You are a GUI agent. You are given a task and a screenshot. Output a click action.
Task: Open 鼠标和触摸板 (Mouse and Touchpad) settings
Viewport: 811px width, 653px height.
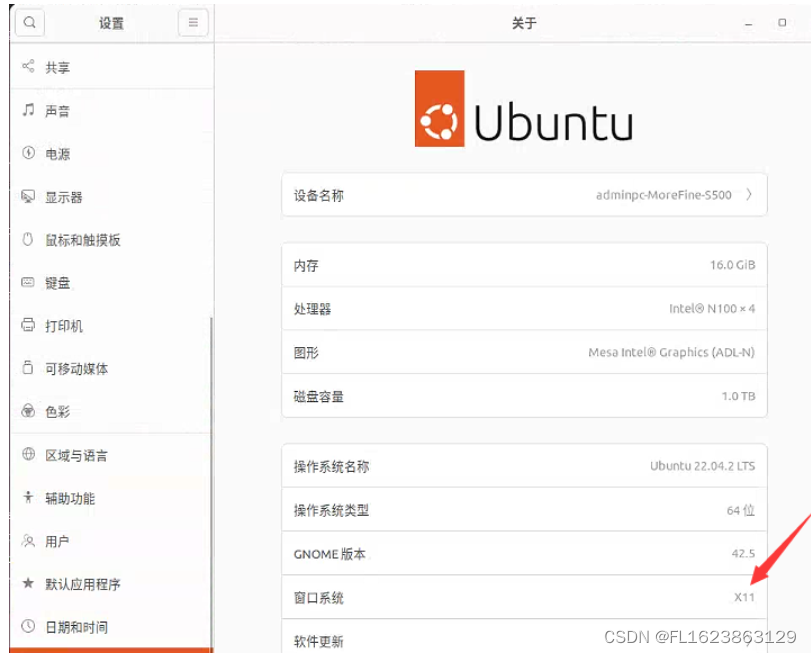click(x=82, y=239)
